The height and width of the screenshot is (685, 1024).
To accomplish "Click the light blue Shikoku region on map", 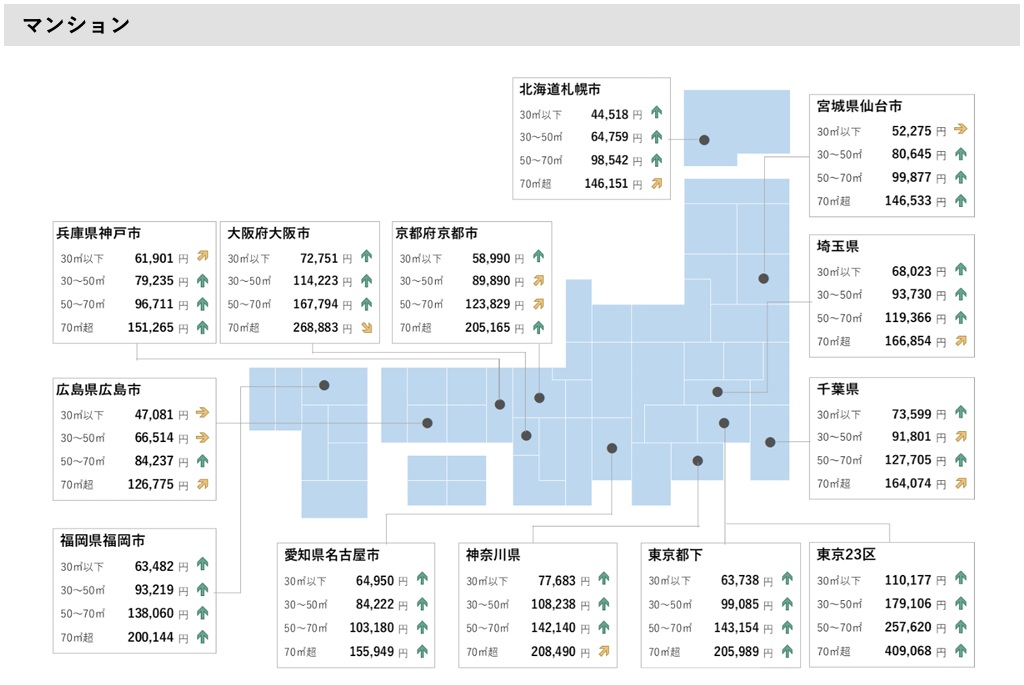I will 446,480.
